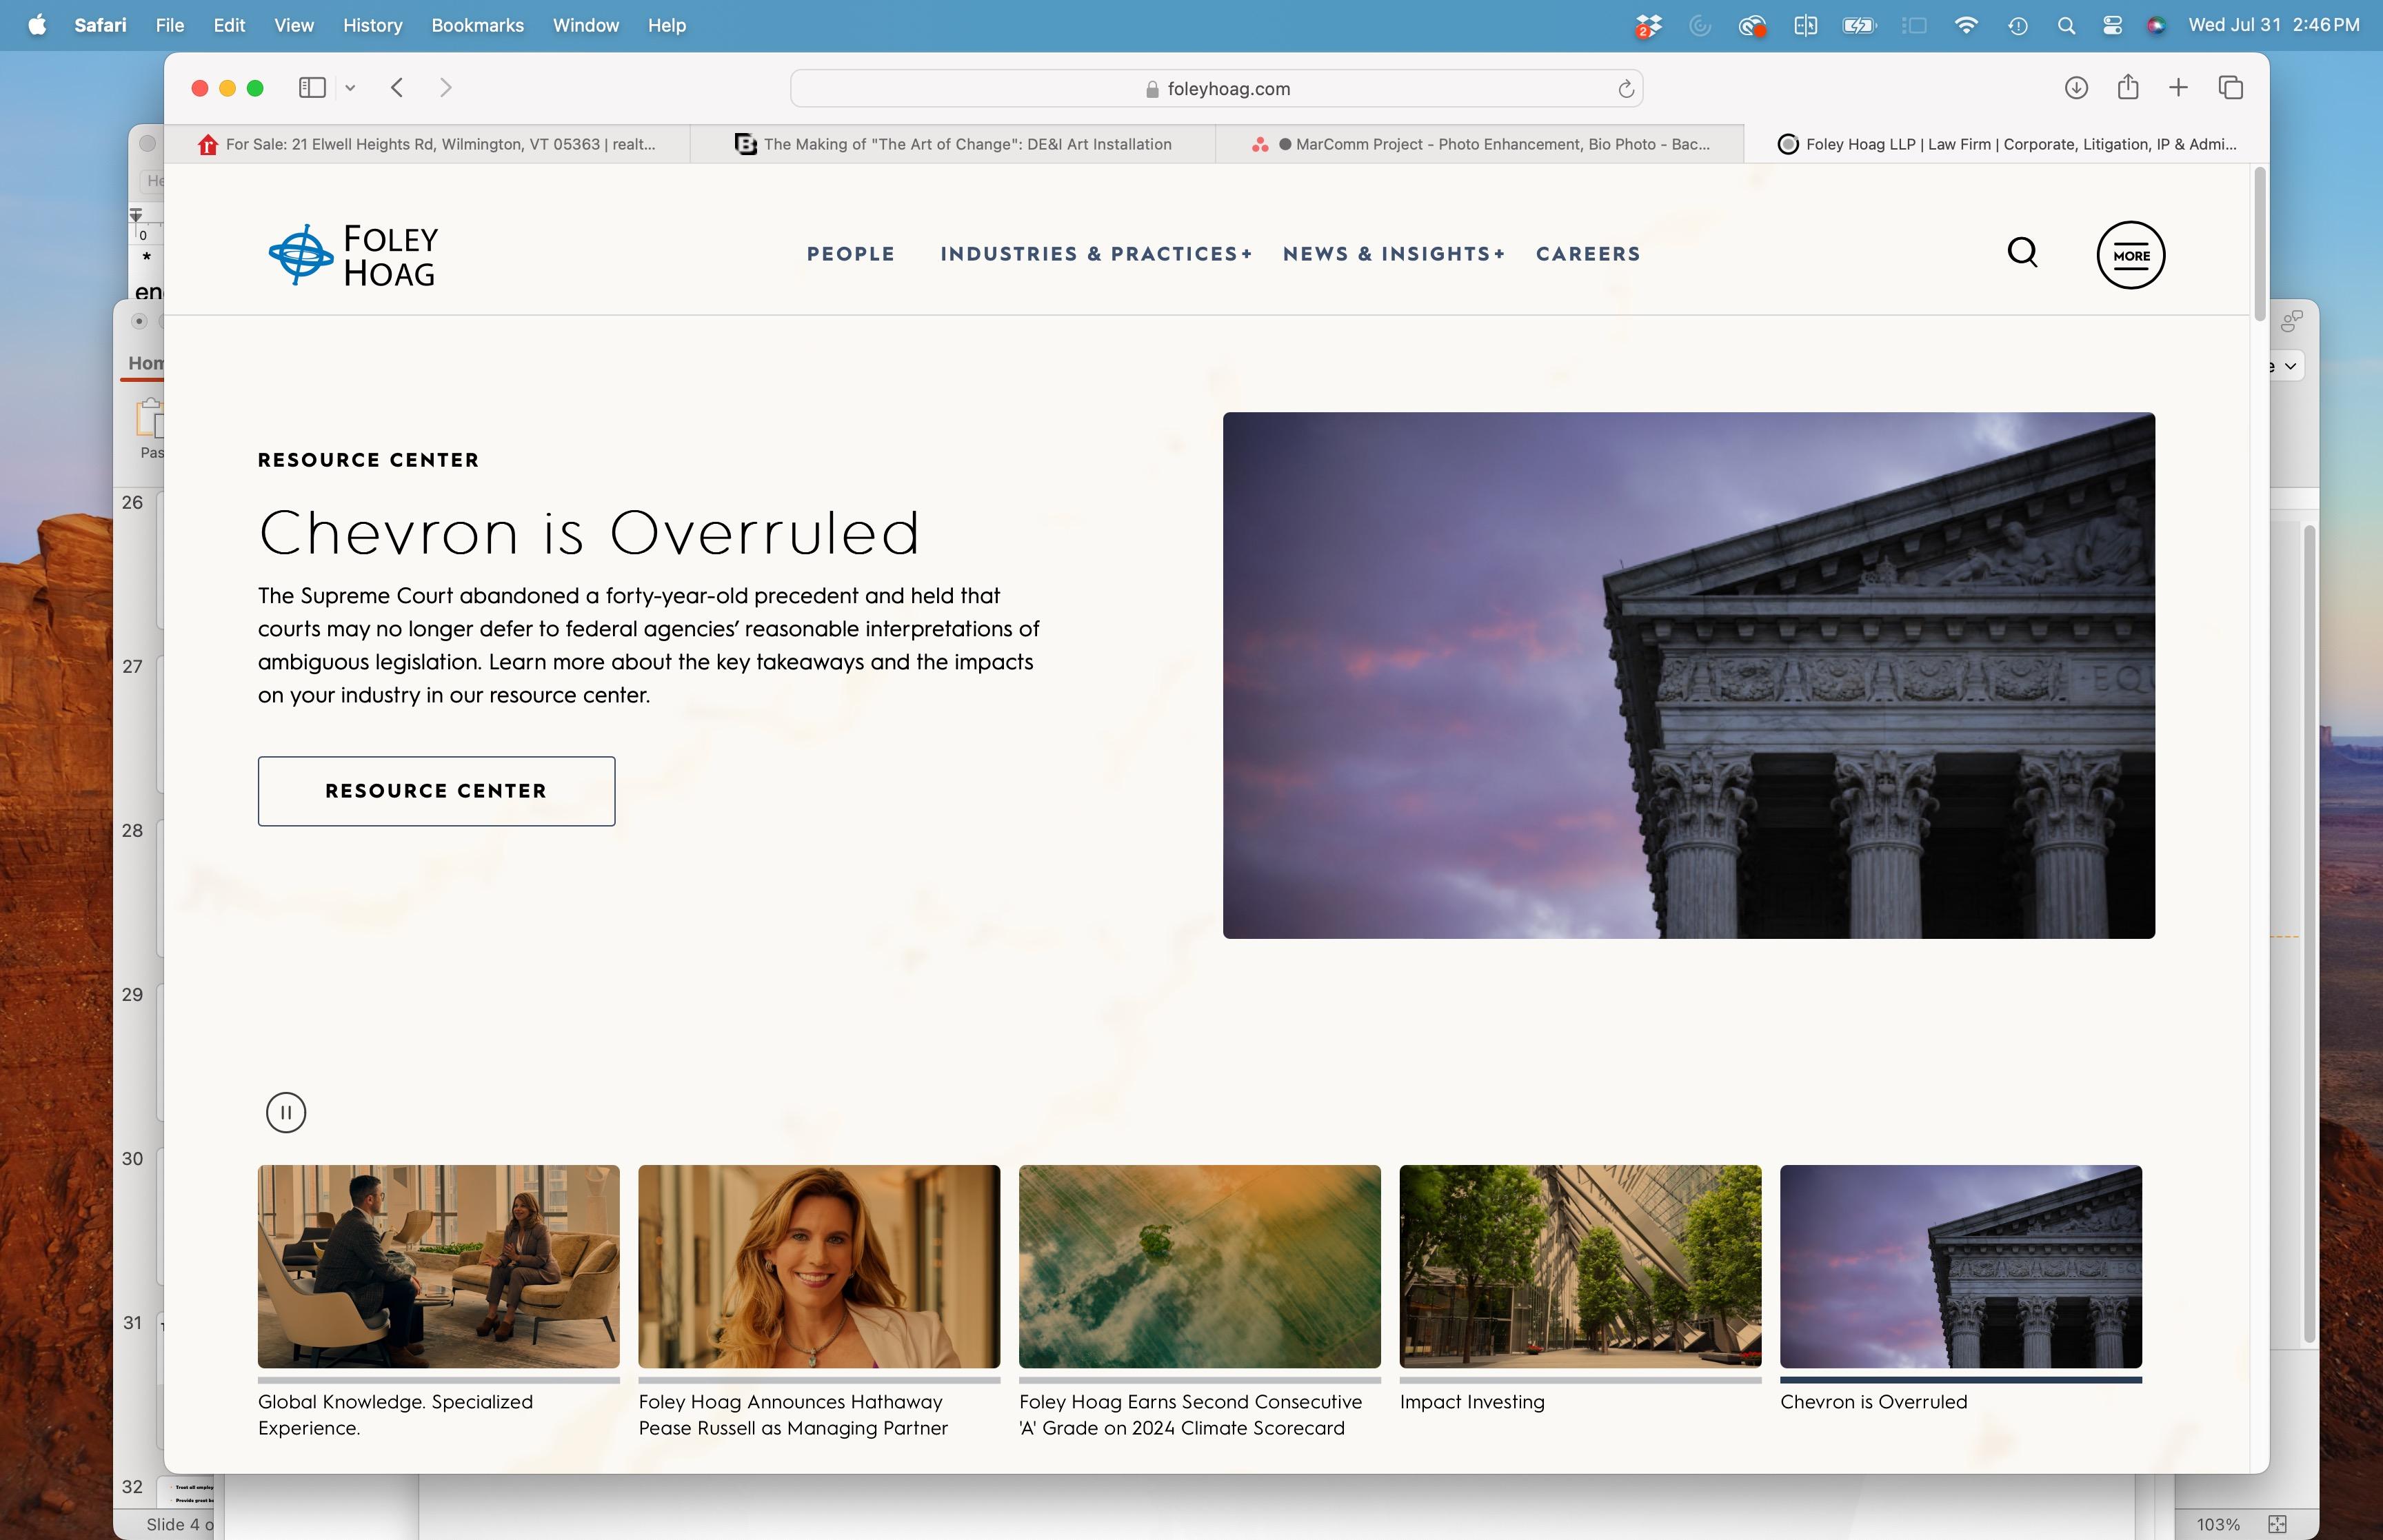Image resolution: width=2383 pixels, height=1540 pixels.
Task: Pause the homepage carousel
Action: point(286,1112)
